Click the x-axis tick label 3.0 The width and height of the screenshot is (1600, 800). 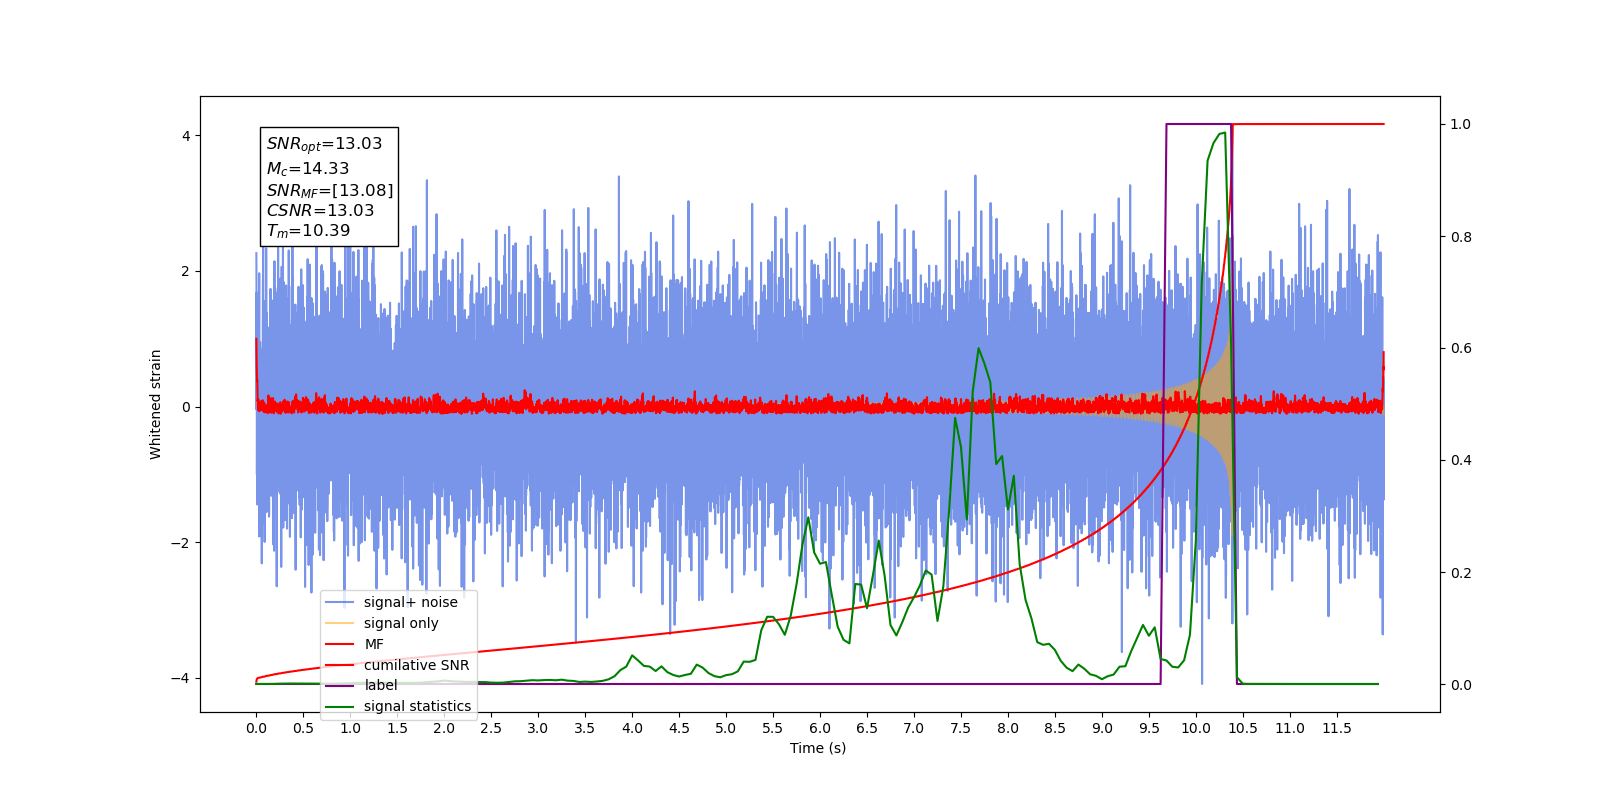pyautogui.click(x=538, y=728)
